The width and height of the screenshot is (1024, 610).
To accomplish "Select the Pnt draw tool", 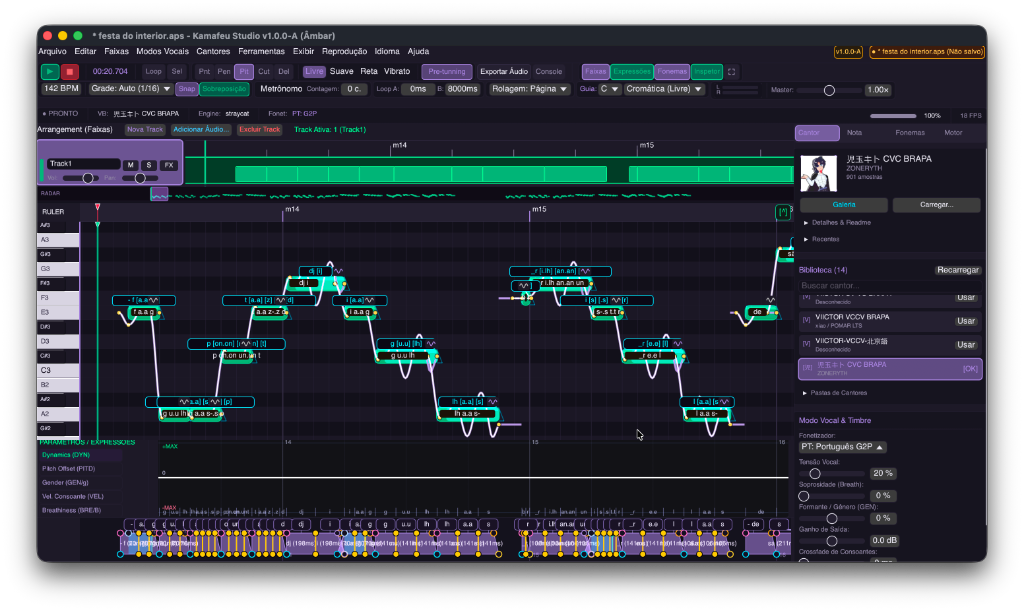I will (204, 72).
